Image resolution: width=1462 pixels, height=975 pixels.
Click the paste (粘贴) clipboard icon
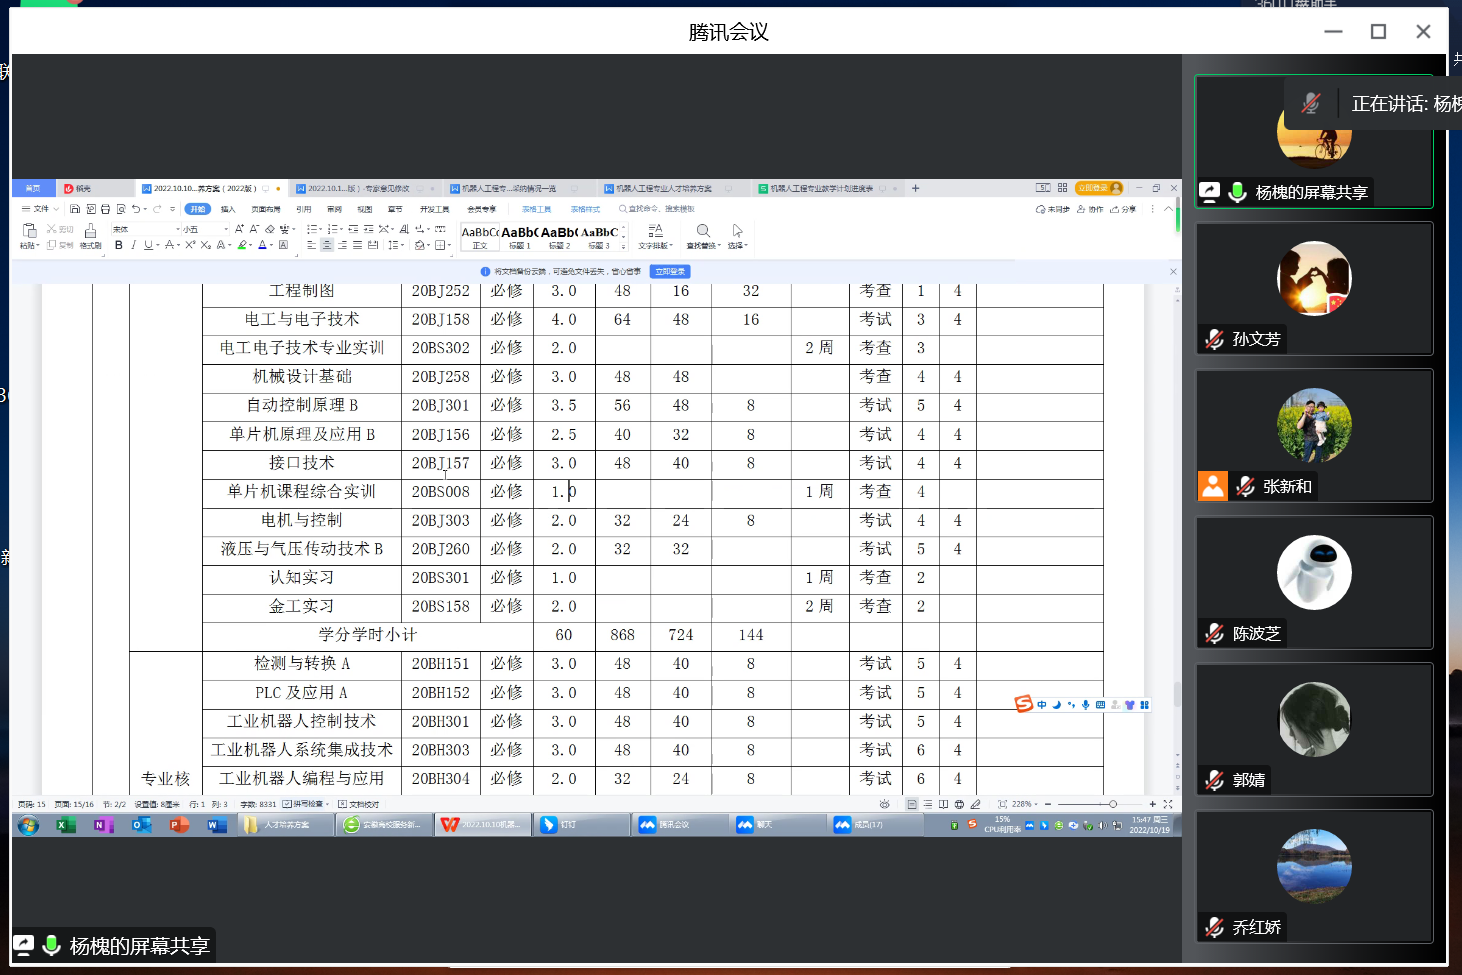[x=29, y=232]
